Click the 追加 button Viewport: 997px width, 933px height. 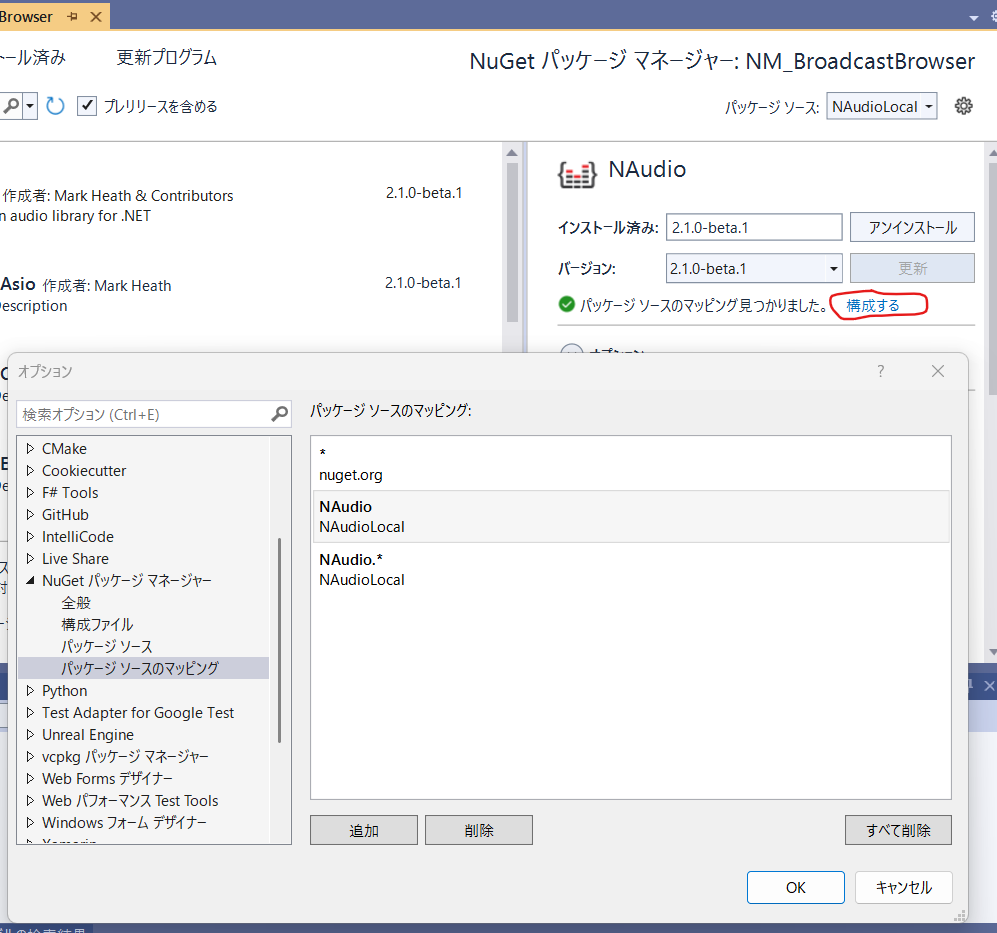[364, 831]
